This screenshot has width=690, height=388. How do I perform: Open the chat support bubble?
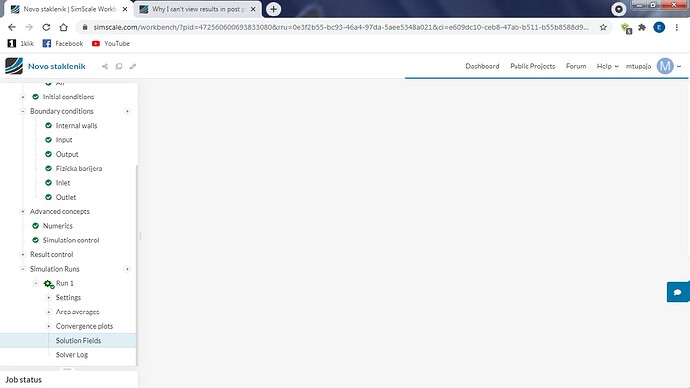click(678, 292)
